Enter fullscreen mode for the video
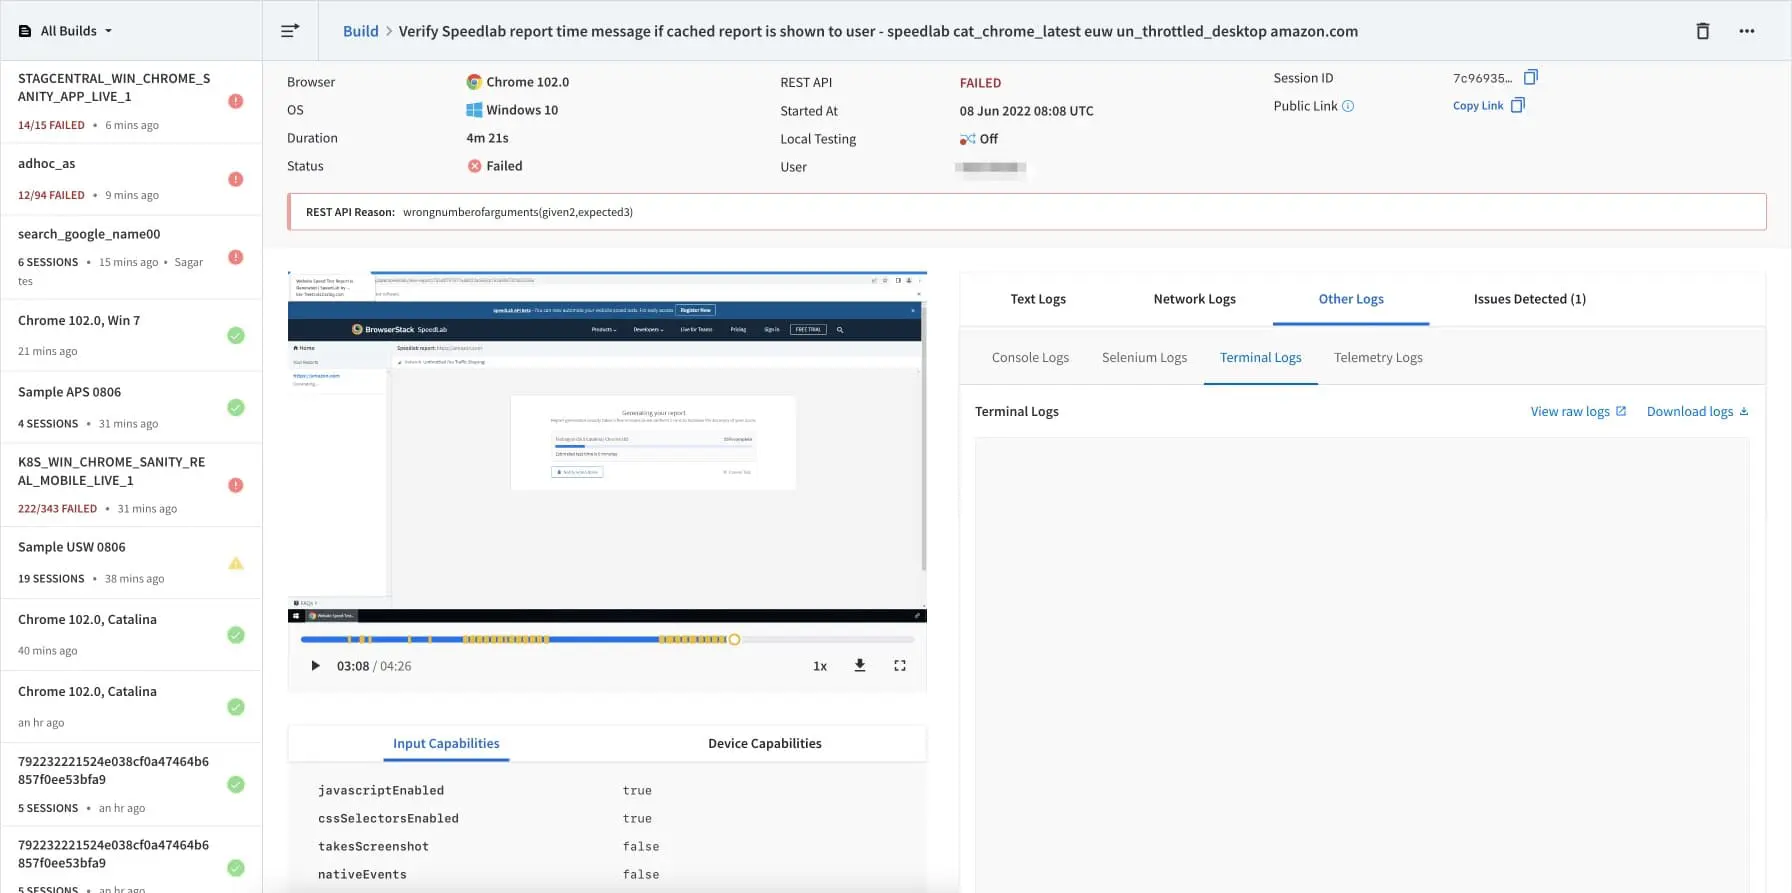 tap(899, 665)
